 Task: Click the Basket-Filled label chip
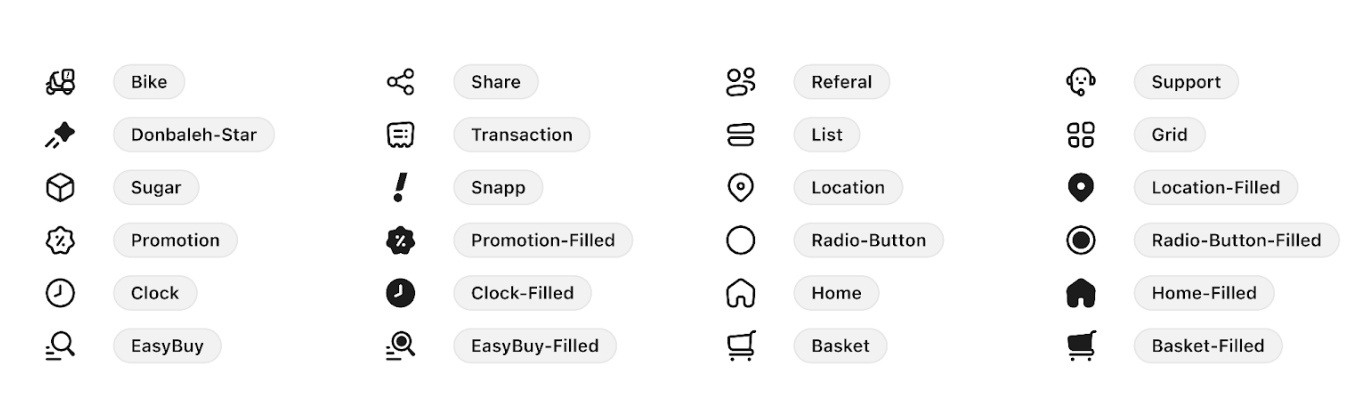click(x=1208, y=346)
